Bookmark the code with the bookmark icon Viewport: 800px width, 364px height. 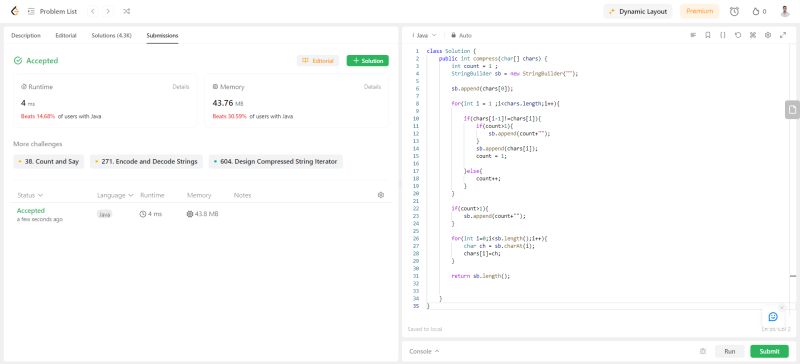point(708,35)
